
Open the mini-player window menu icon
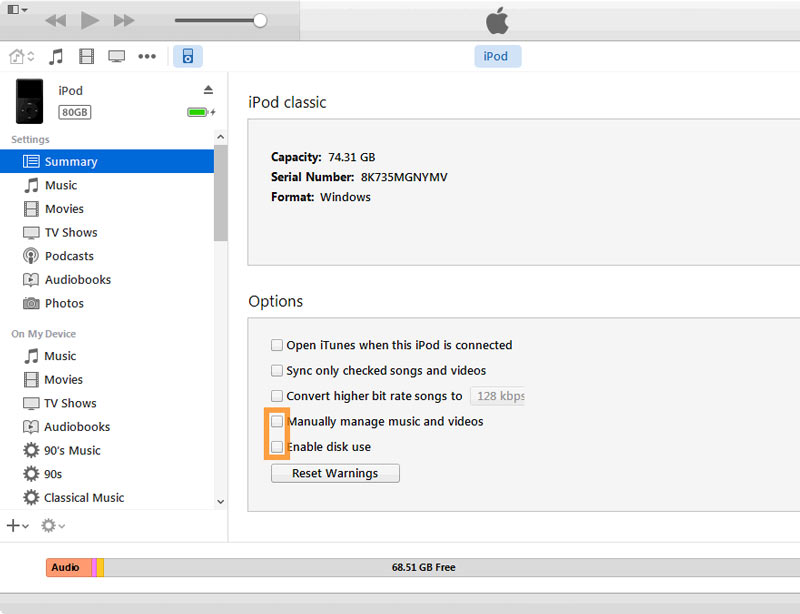17,9
